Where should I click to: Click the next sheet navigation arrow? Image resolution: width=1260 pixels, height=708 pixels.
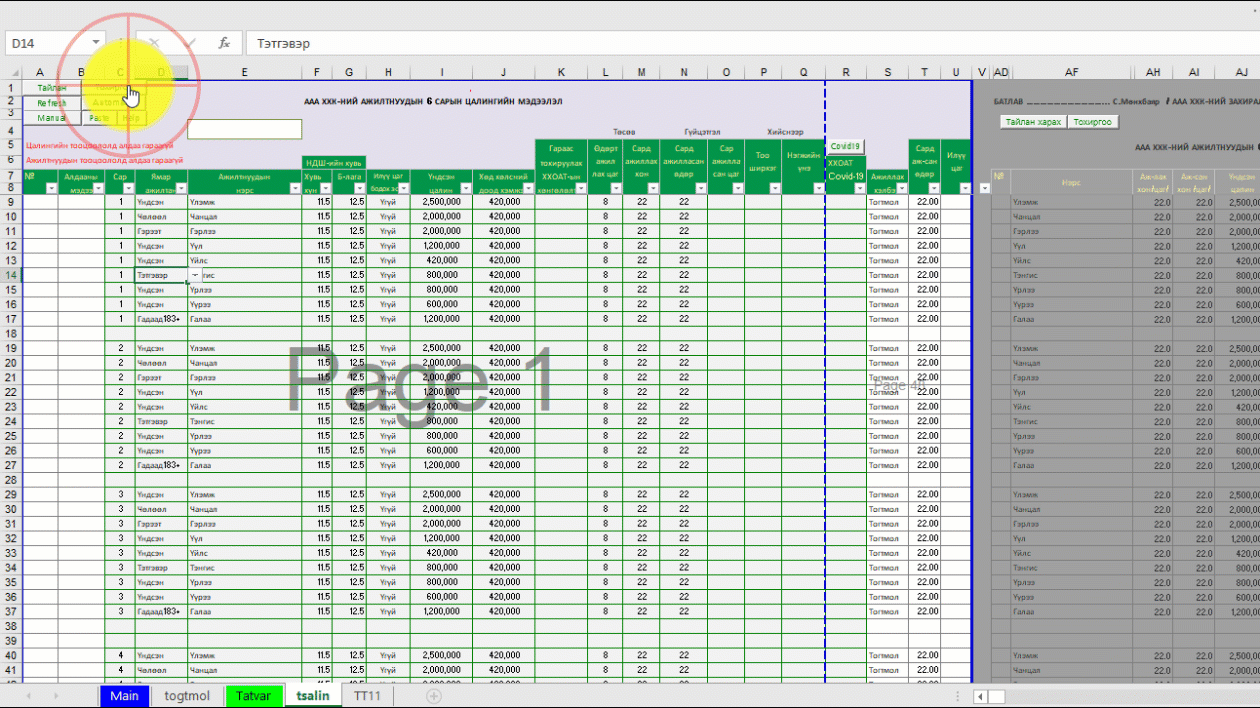56,696
